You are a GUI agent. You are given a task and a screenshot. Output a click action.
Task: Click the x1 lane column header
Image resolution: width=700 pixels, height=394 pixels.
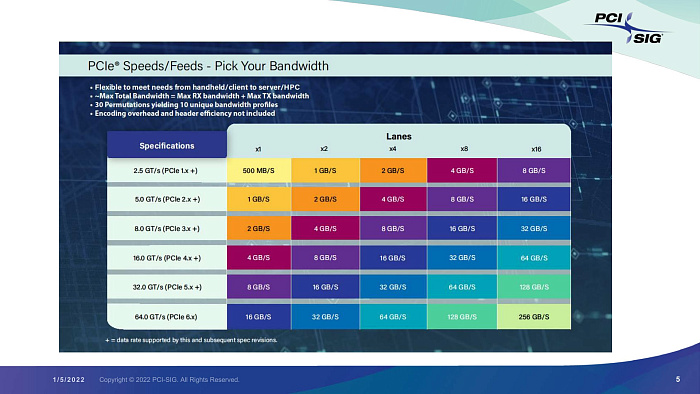(x=258, y=149)
